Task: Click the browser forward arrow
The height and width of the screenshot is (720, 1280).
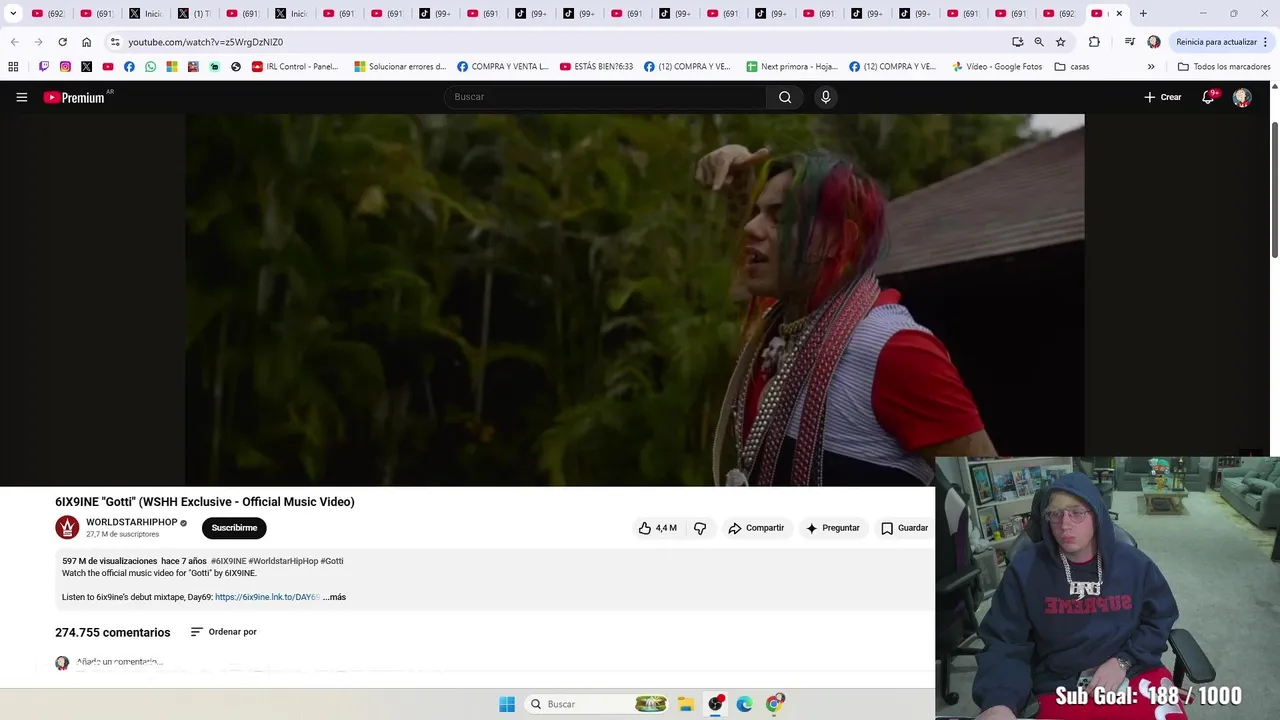Action: point(38,42)
